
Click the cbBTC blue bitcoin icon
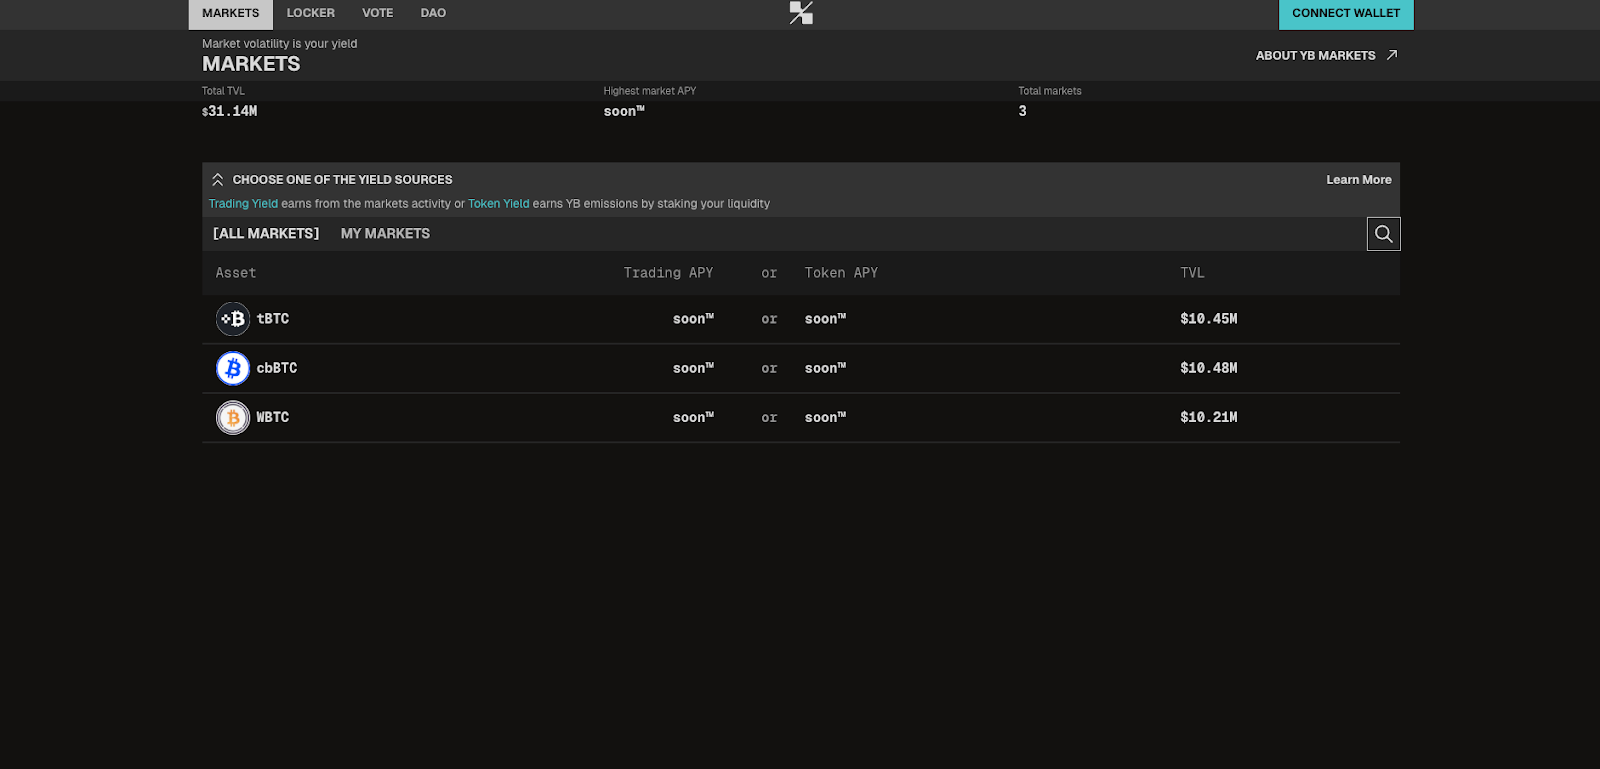tap(233, 368)
